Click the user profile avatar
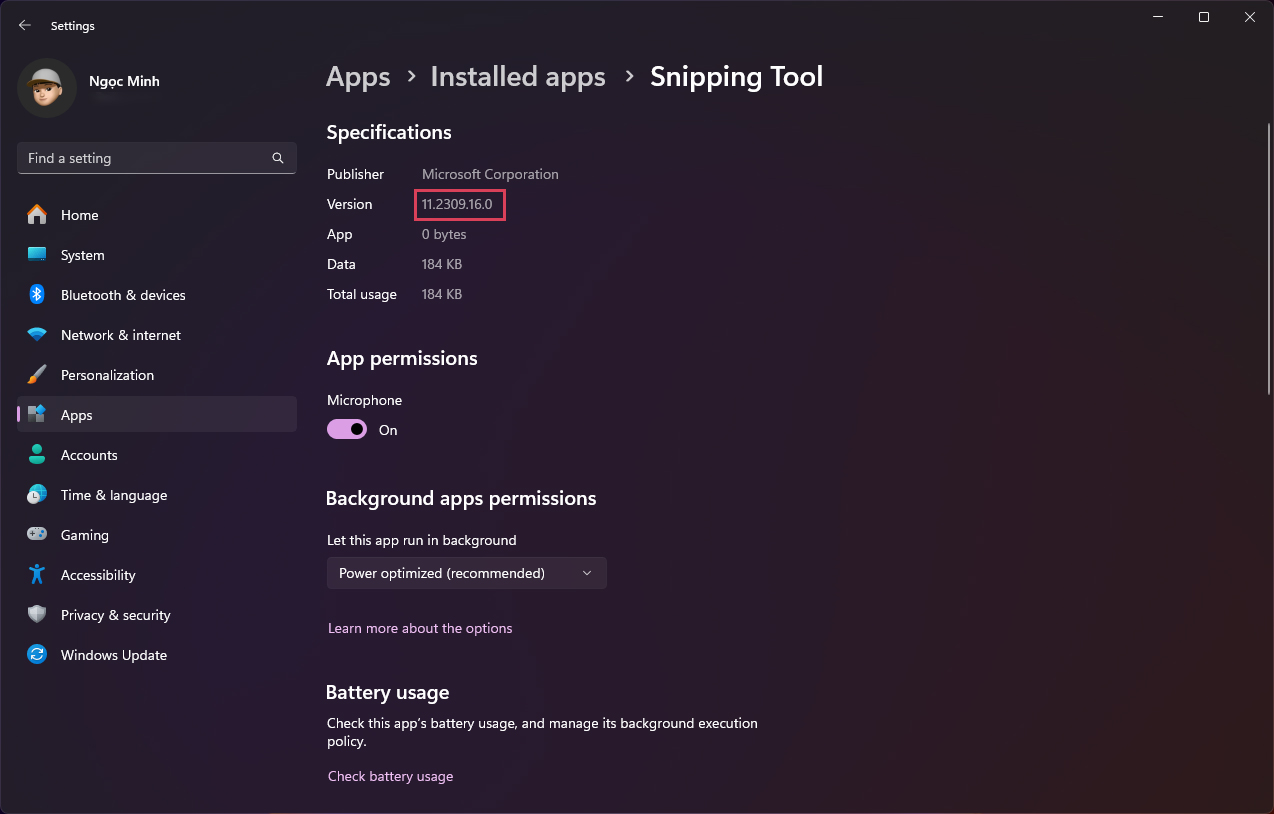This screenshot has height=814, width=1274. (x=47, y=88)
